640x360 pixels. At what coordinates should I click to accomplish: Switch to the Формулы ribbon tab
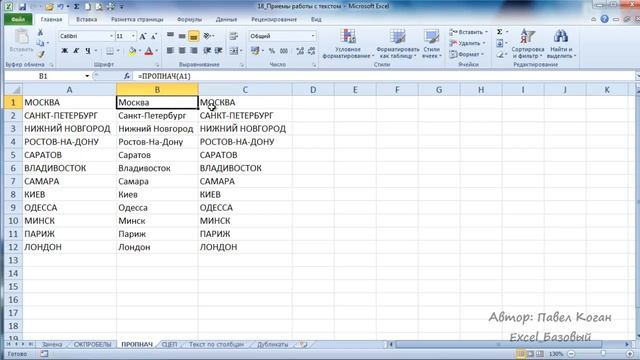pos(189,20)
